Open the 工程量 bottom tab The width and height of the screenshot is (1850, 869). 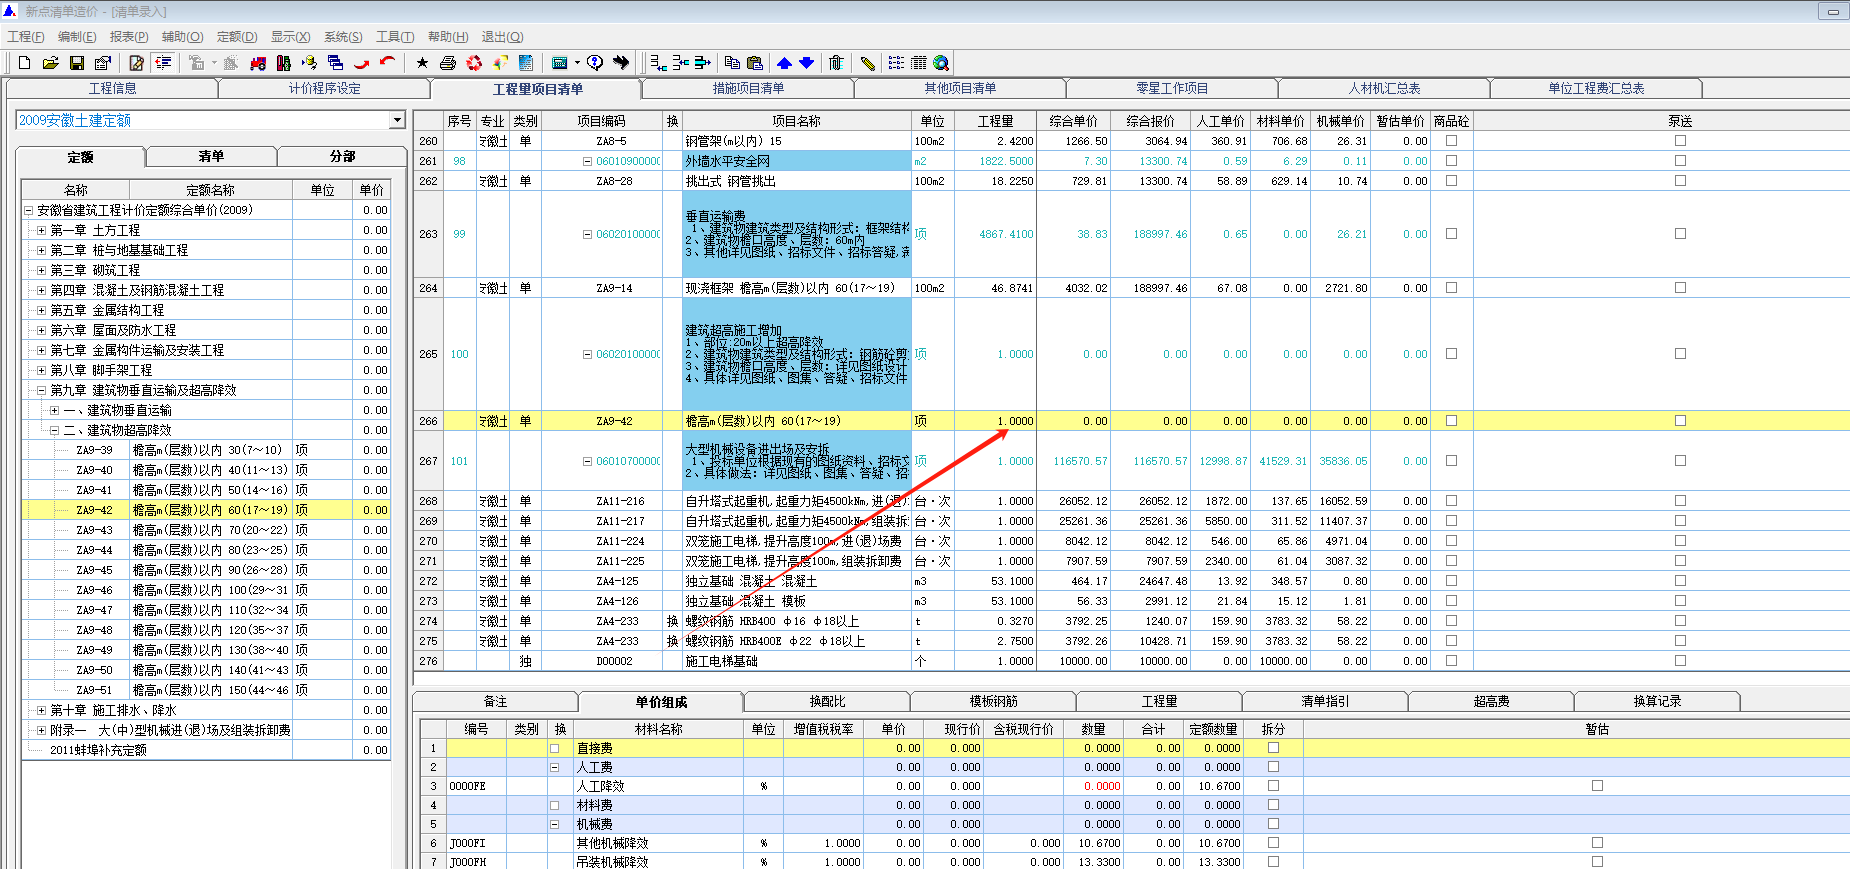(x=1159, y=701)
